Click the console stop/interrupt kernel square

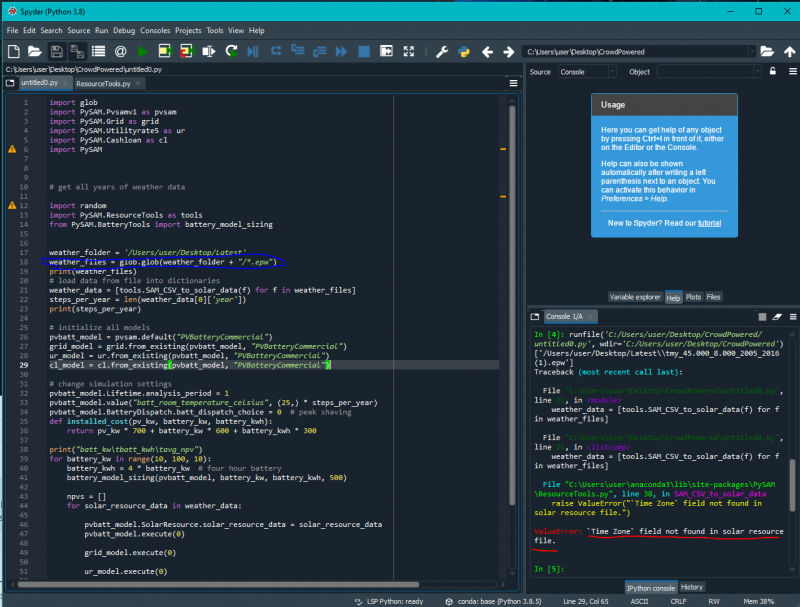[760, 316]
